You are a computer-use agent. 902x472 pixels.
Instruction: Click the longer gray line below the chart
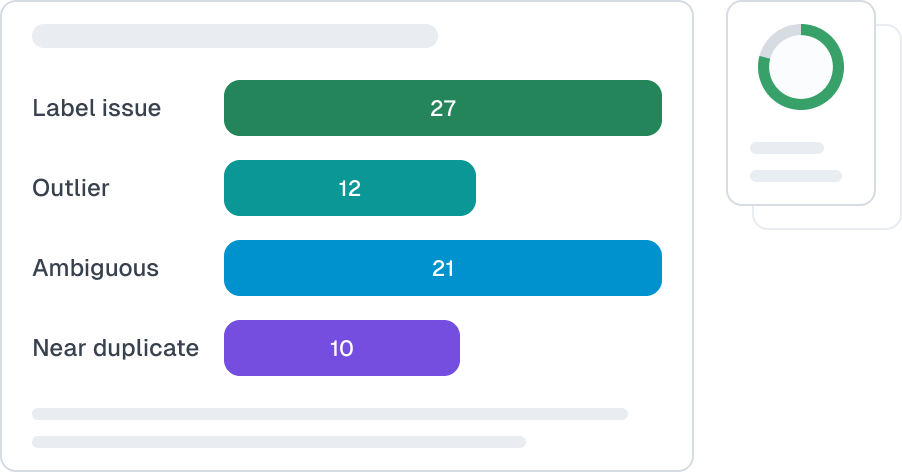(x=330, y=414)
